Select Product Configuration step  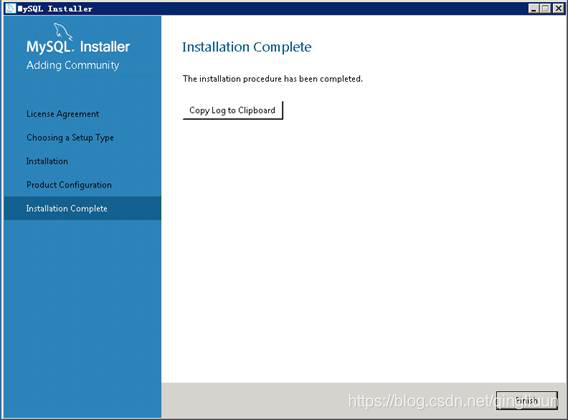click(x=69, y=185)
